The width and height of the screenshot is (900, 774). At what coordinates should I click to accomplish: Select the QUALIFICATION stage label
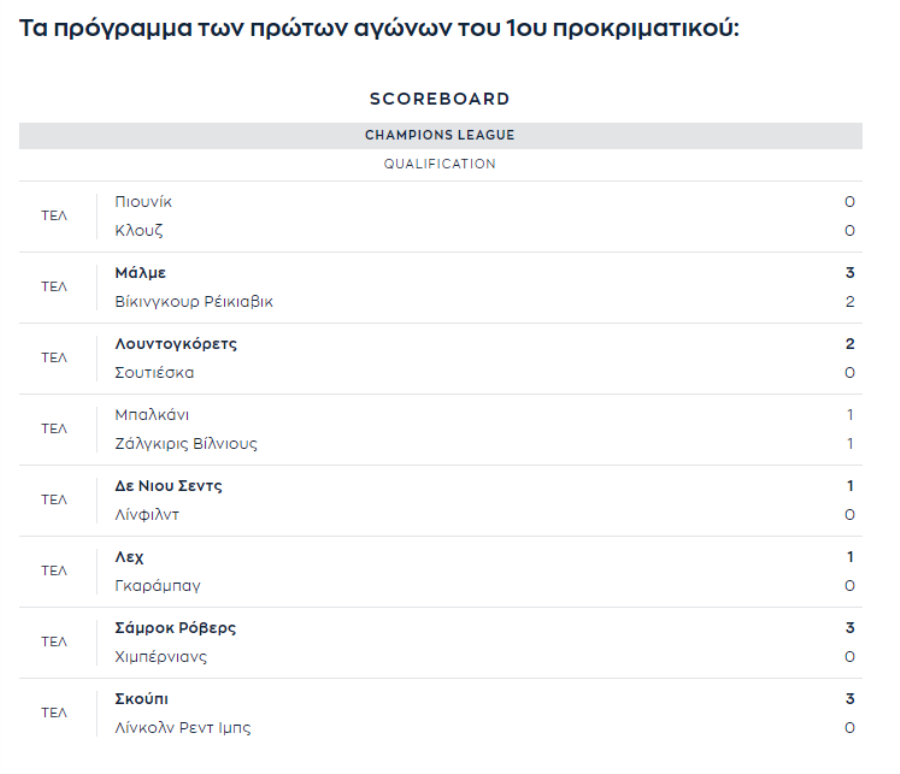coord(440,164)
